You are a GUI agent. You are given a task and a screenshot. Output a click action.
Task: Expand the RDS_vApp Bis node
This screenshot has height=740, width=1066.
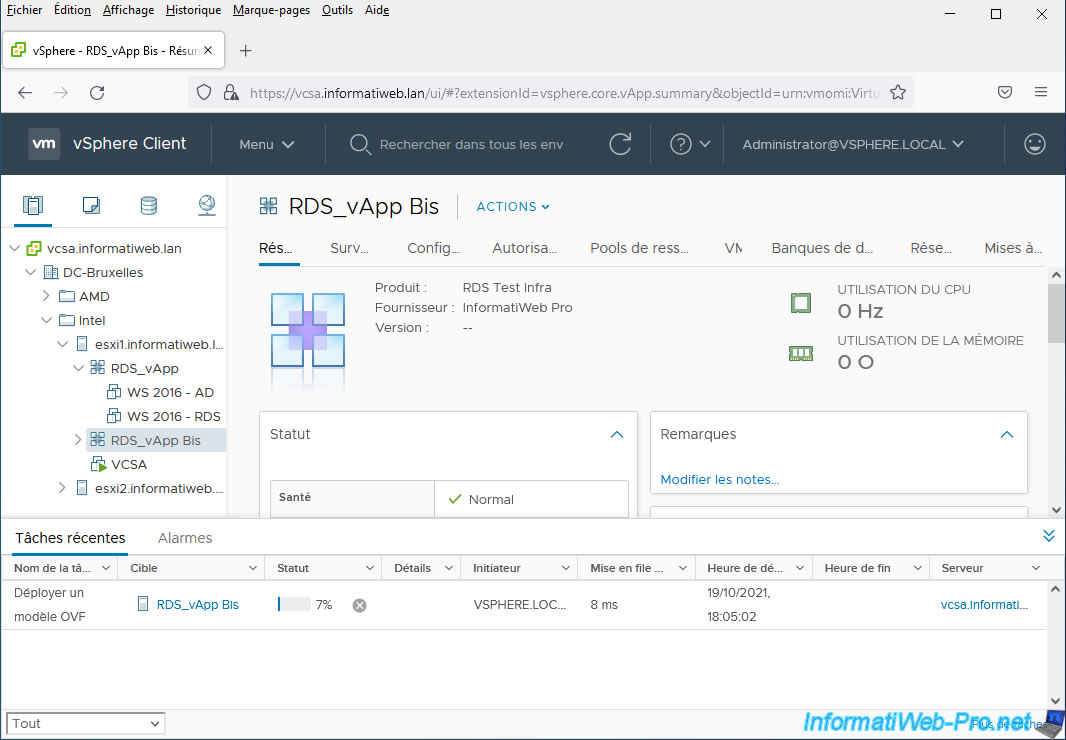click(78, 440)
